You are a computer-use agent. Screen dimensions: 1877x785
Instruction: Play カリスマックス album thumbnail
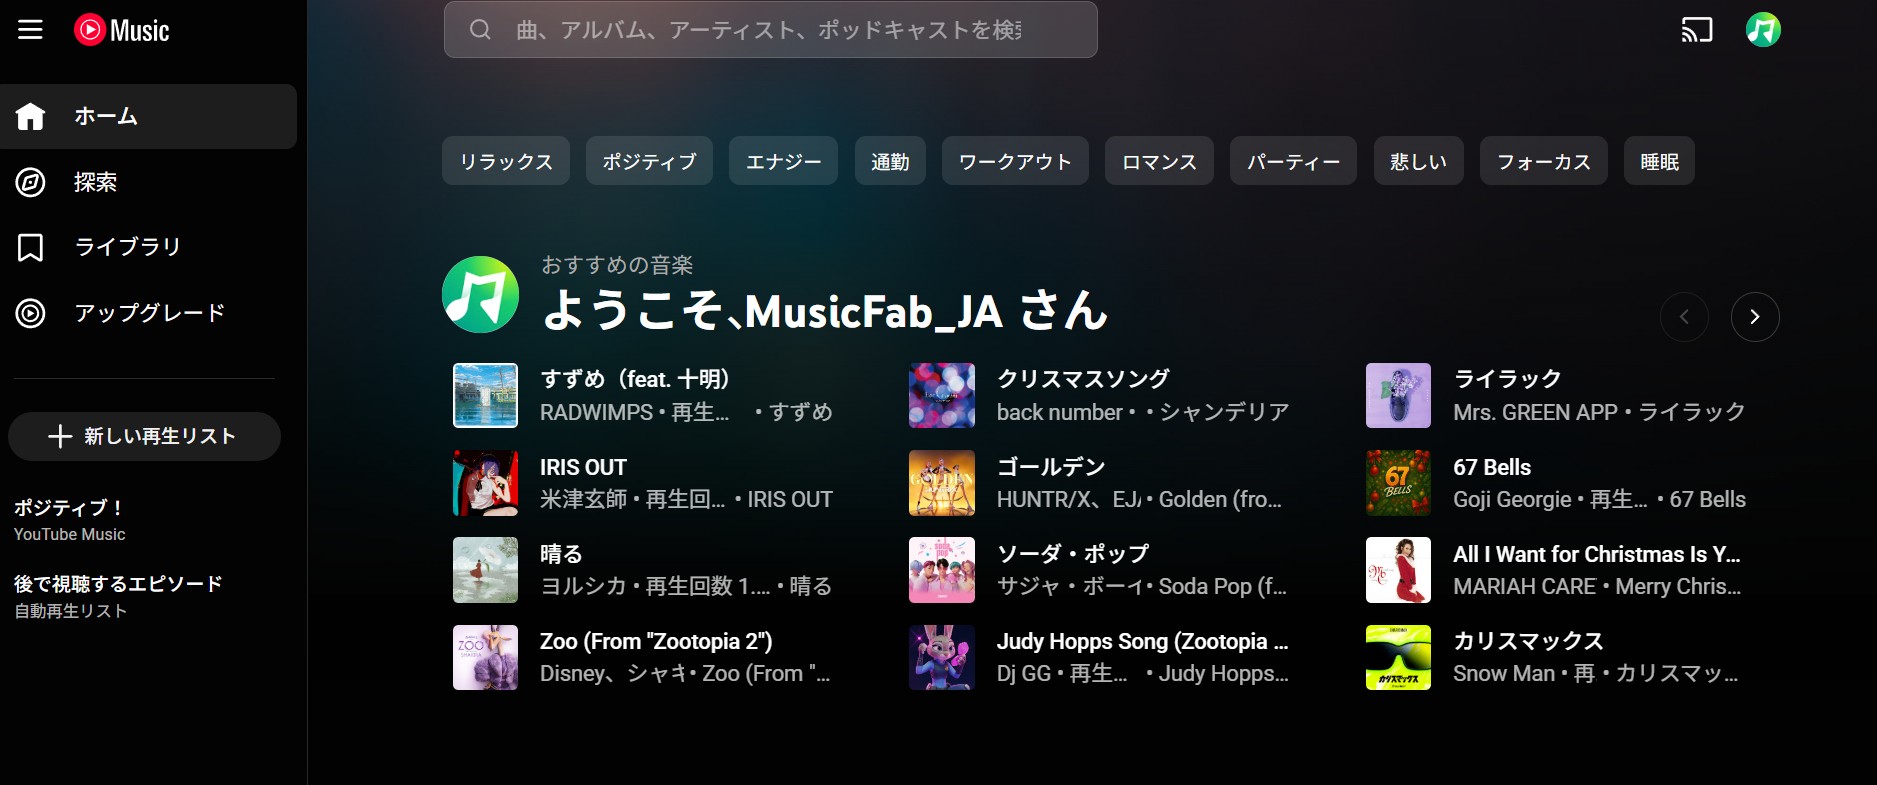tap(1398, 657)
